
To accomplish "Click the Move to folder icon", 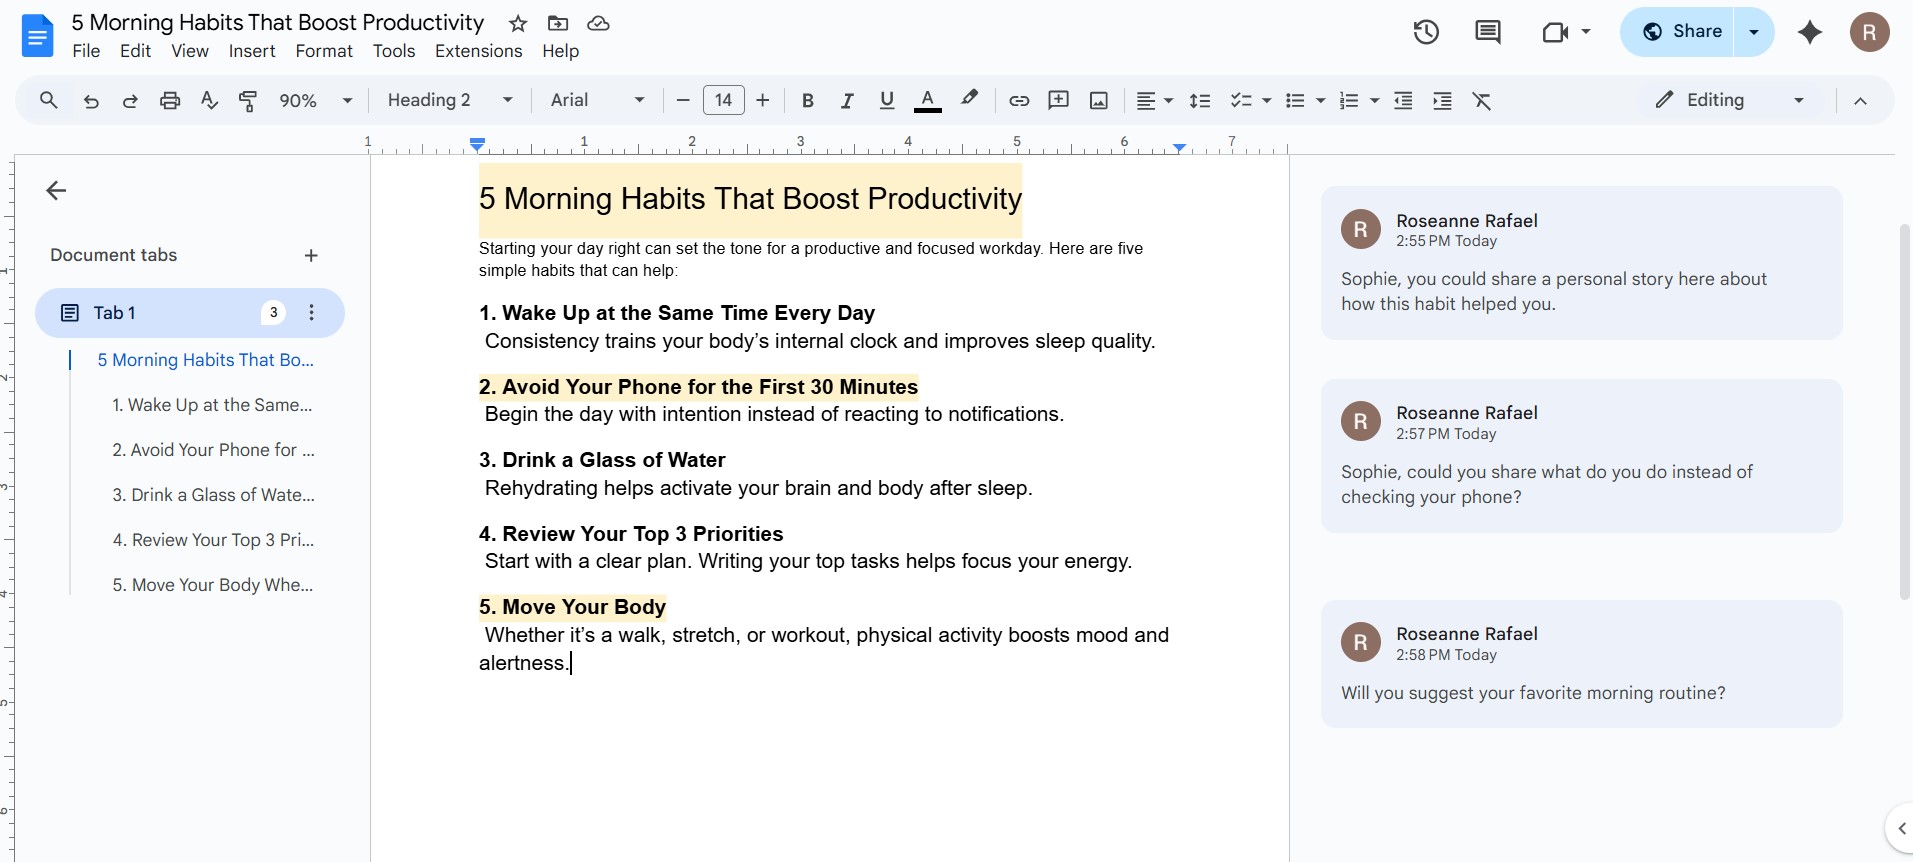I will (558, 23).
